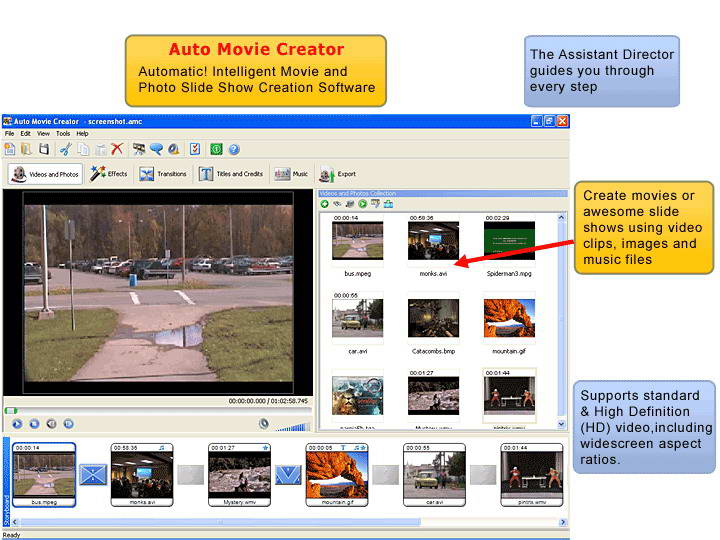Click the storyboard horizontal scrollbar thumb
Screen dimensions: 720x540
pyautogui.click(x=220, y=523)
